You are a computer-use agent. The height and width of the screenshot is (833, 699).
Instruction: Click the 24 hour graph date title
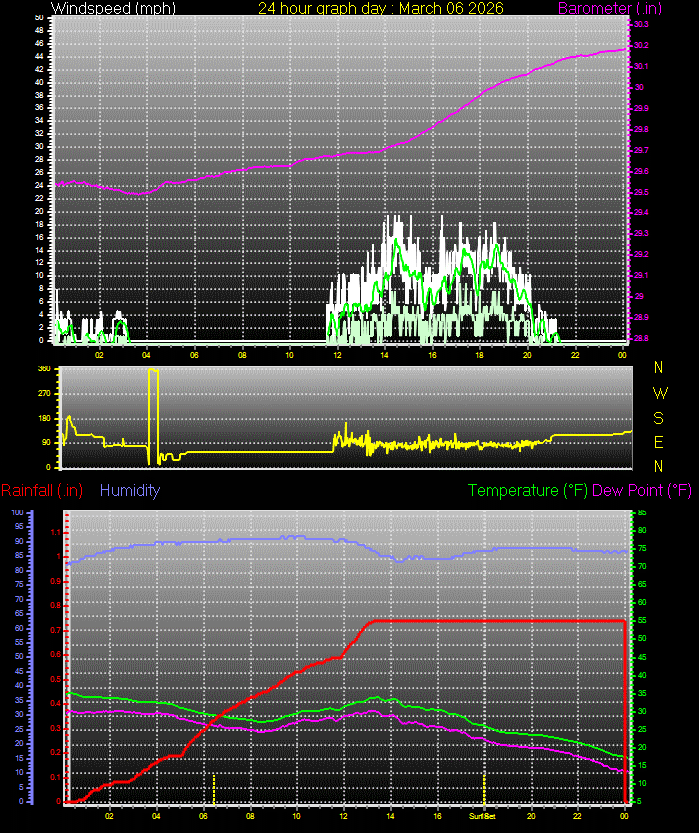point(380,8)
